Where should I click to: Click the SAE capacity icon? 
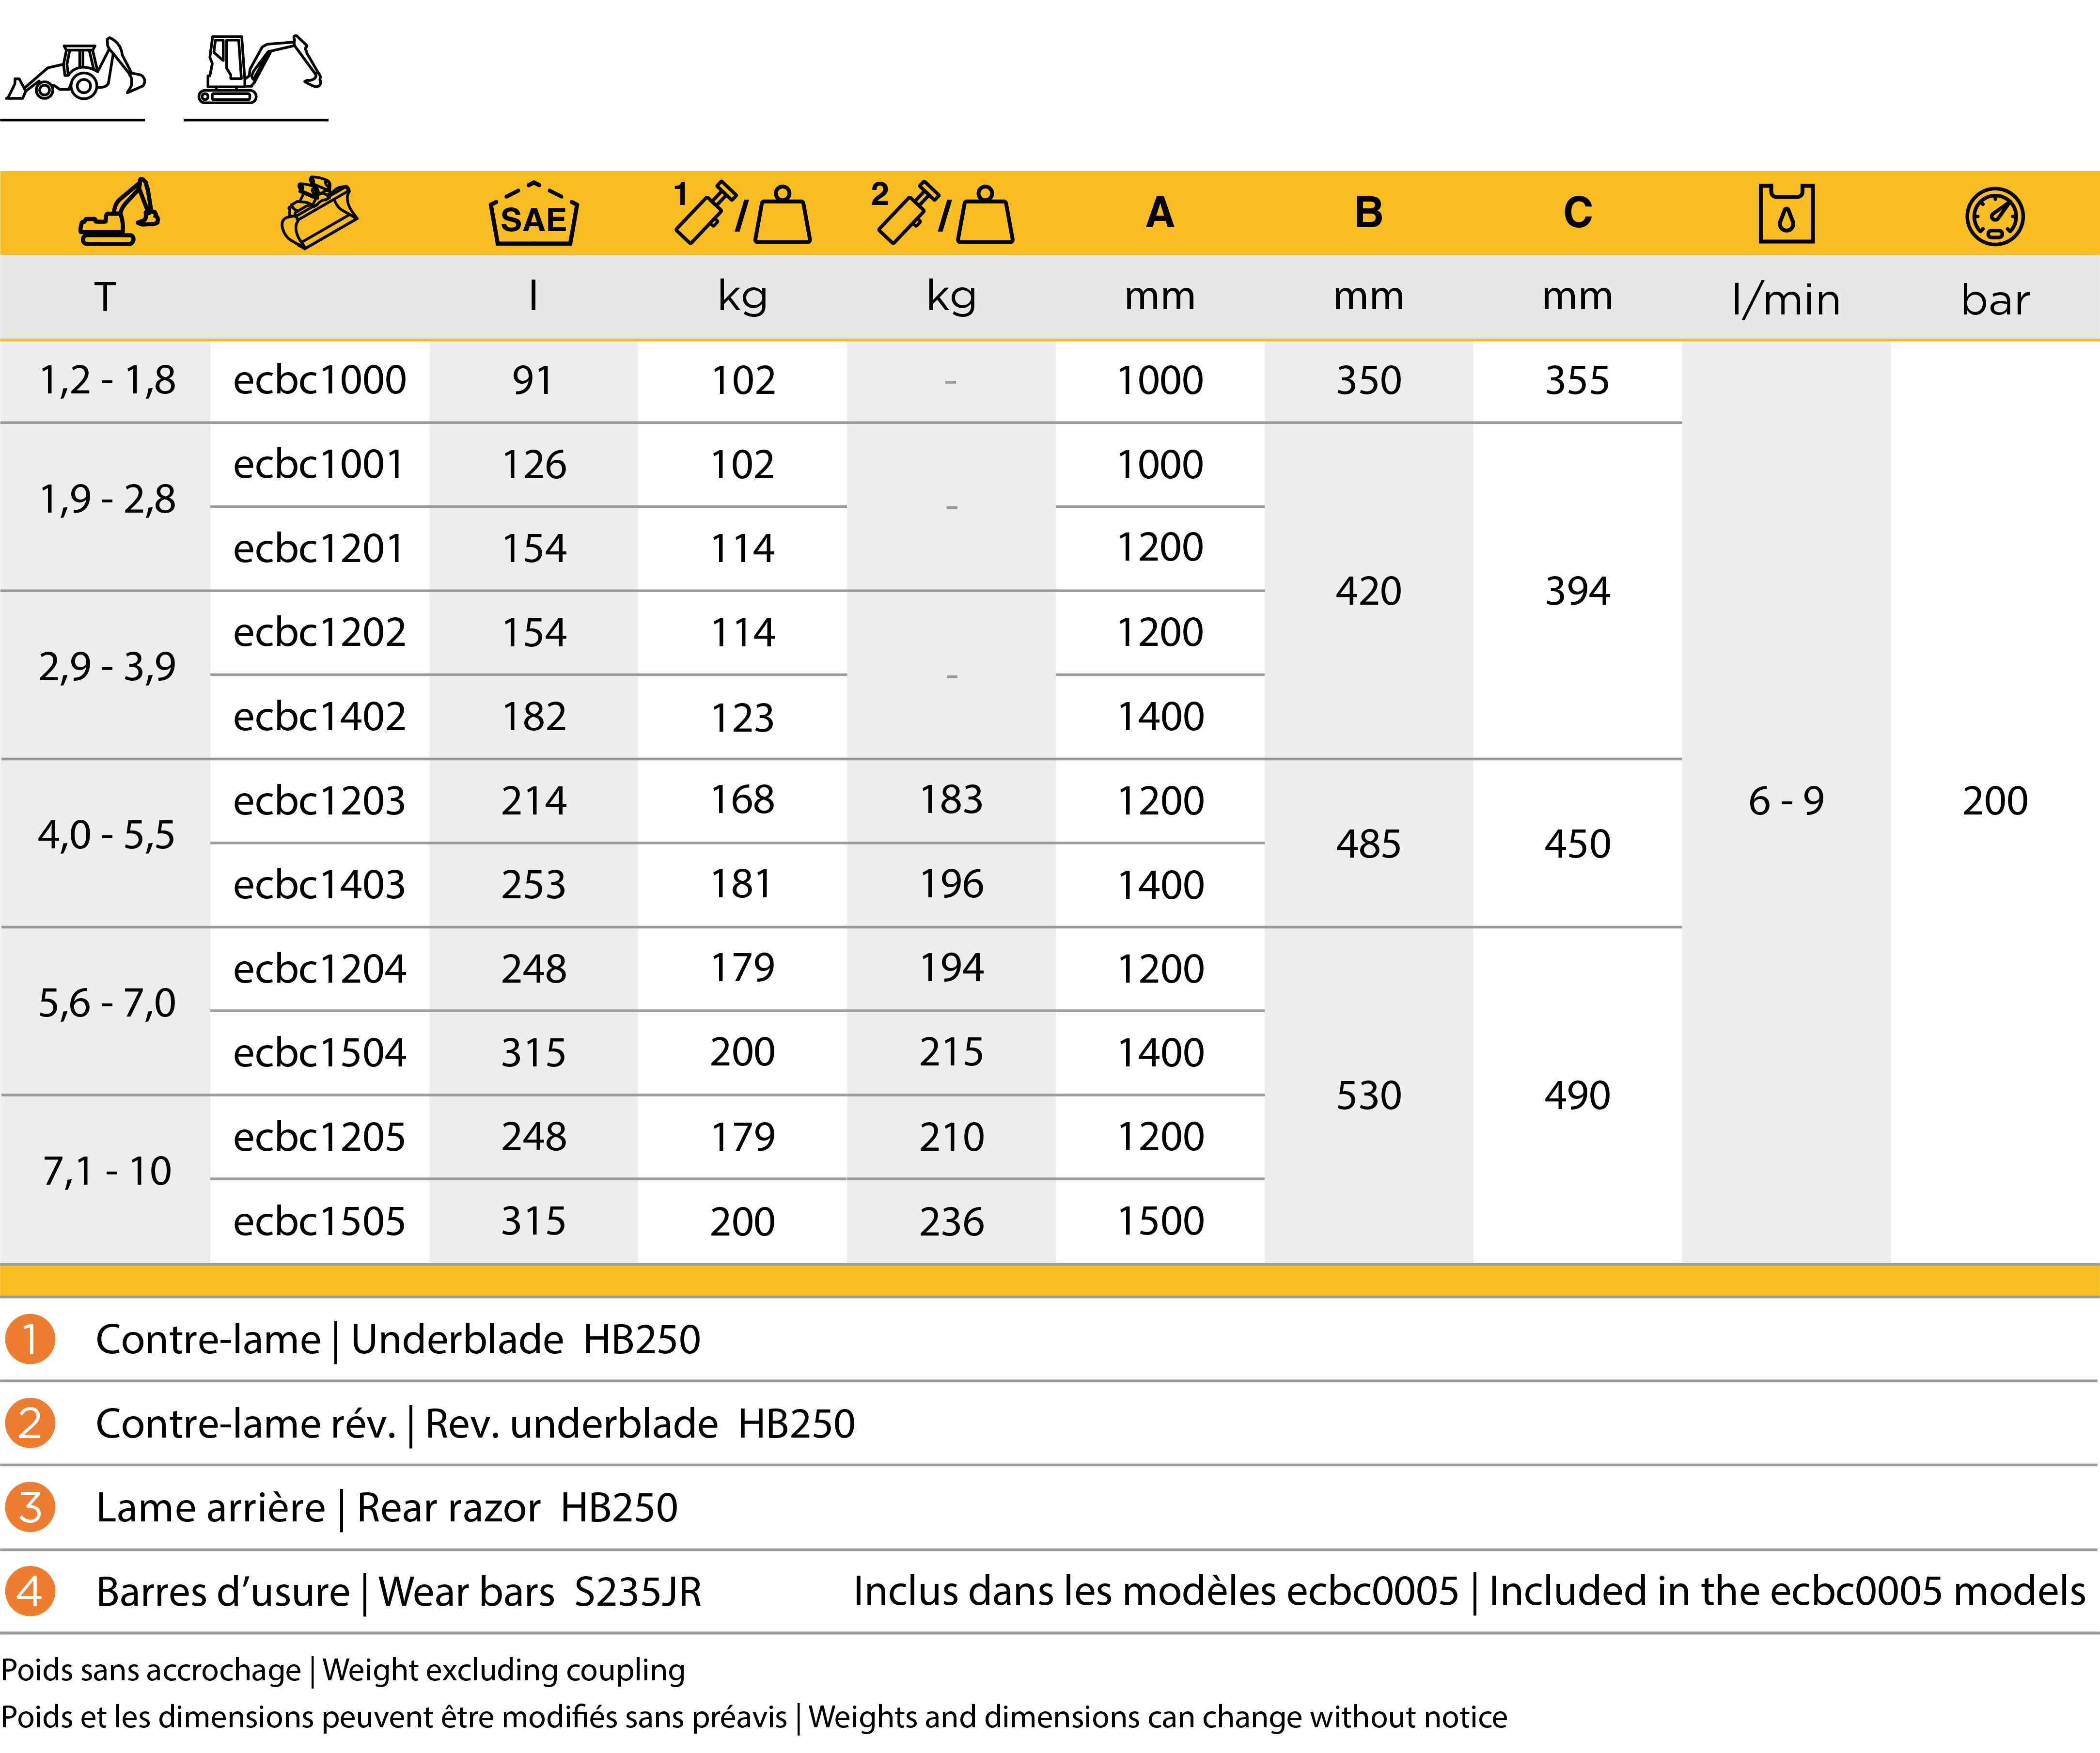coord(533,213)
